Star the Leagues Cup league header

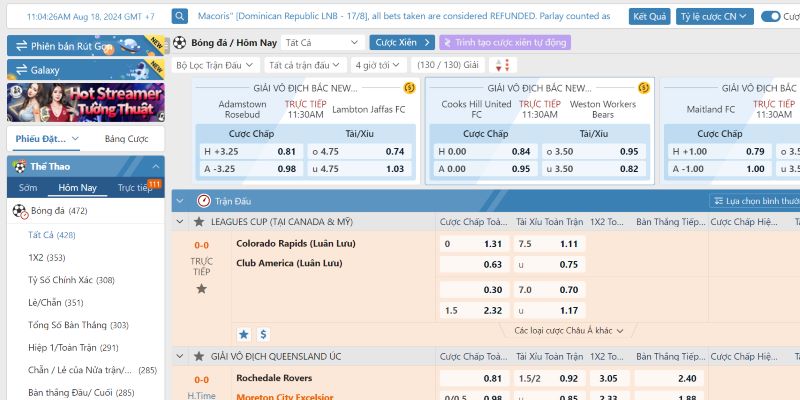tap(201, 221)
